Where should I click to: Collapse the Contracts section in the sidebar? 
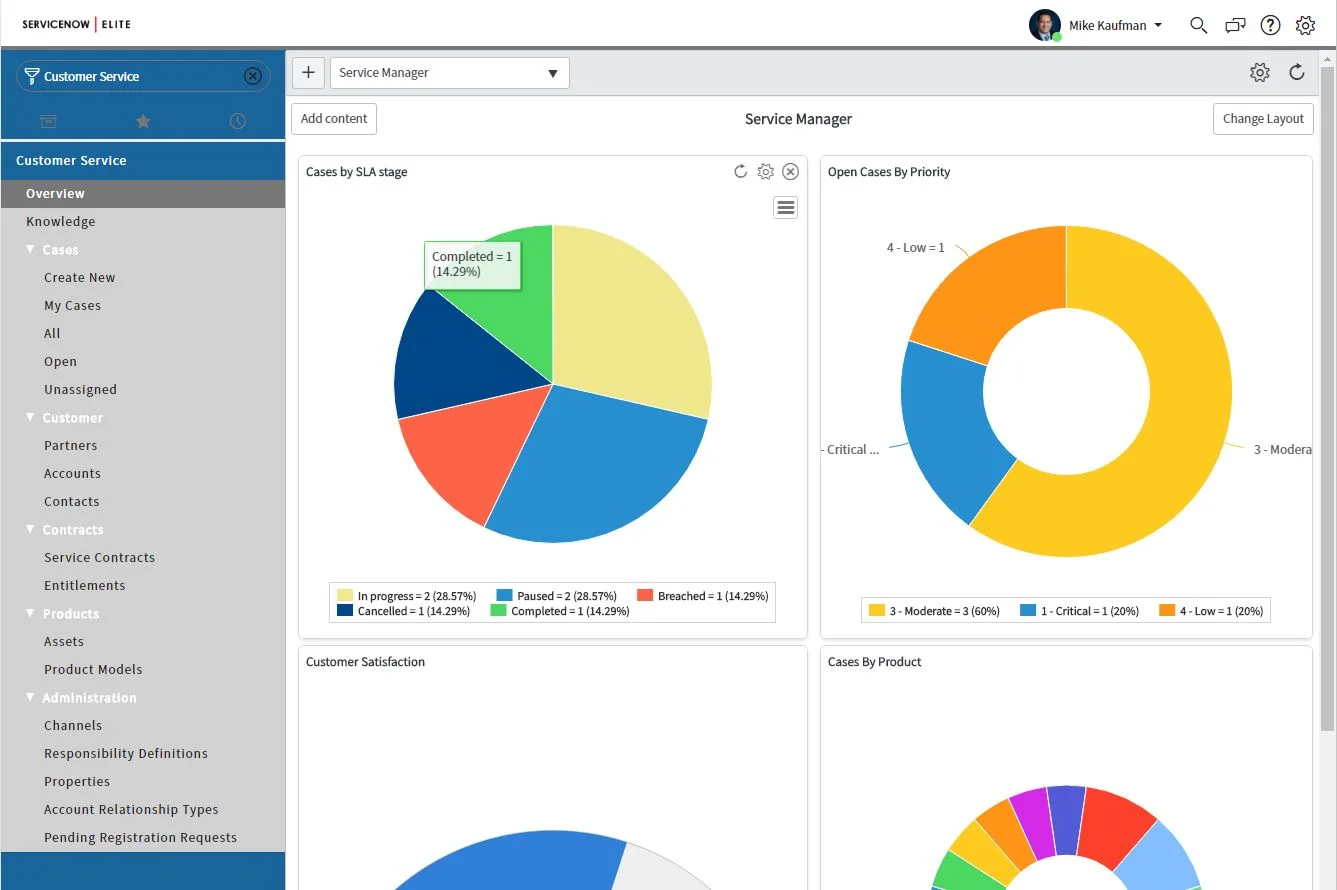(x=31, y=529)
